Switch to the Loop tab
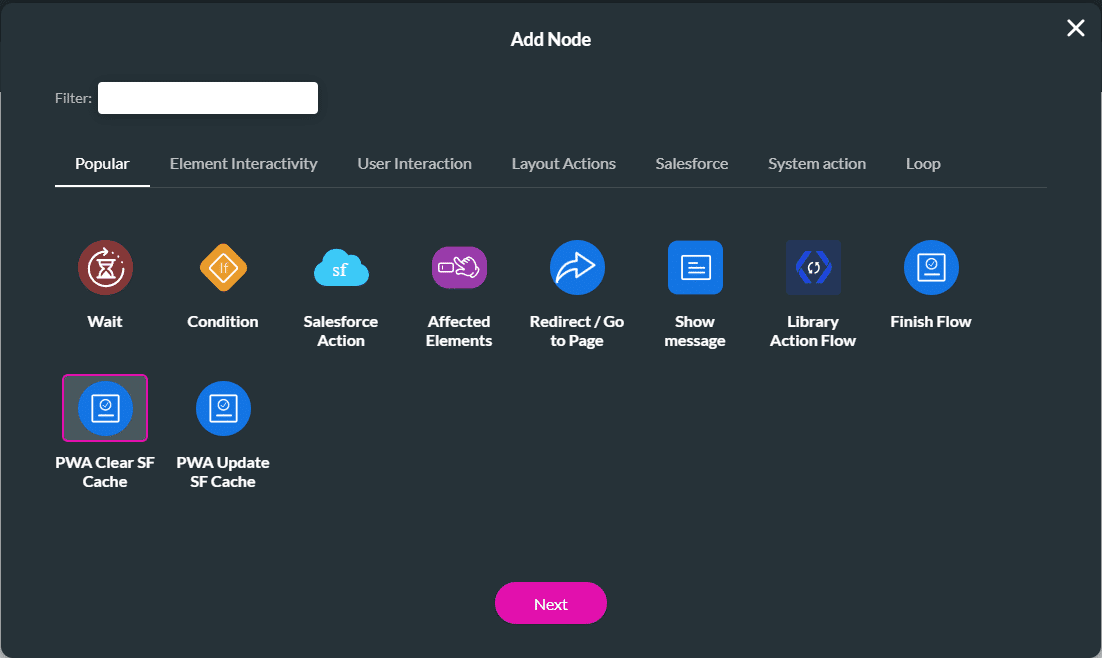This screenshot has width=1102, height=658. 922,164
